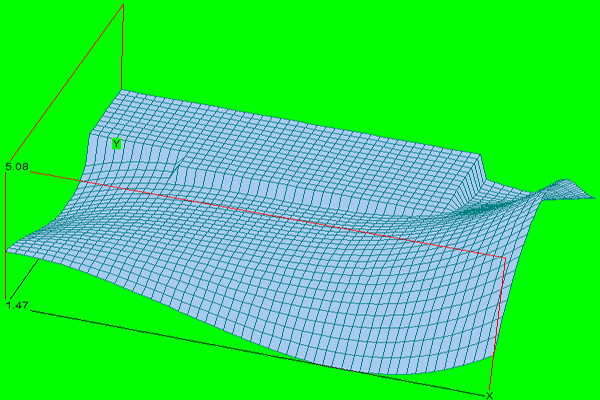Click the surface corner where the red lines meet
The height and width of the screenshot is (400, 600).
pos(505,259)
